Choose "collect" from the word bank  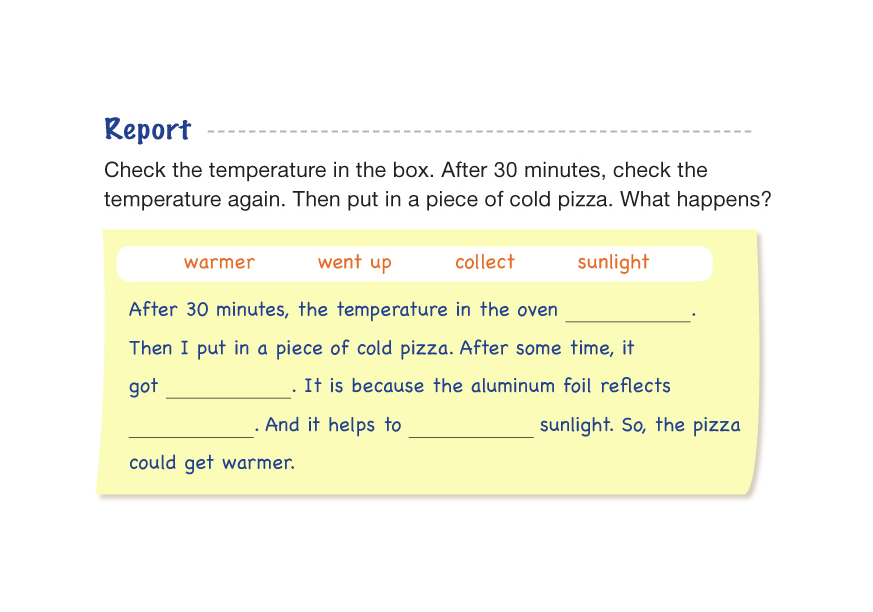point(484,262)
